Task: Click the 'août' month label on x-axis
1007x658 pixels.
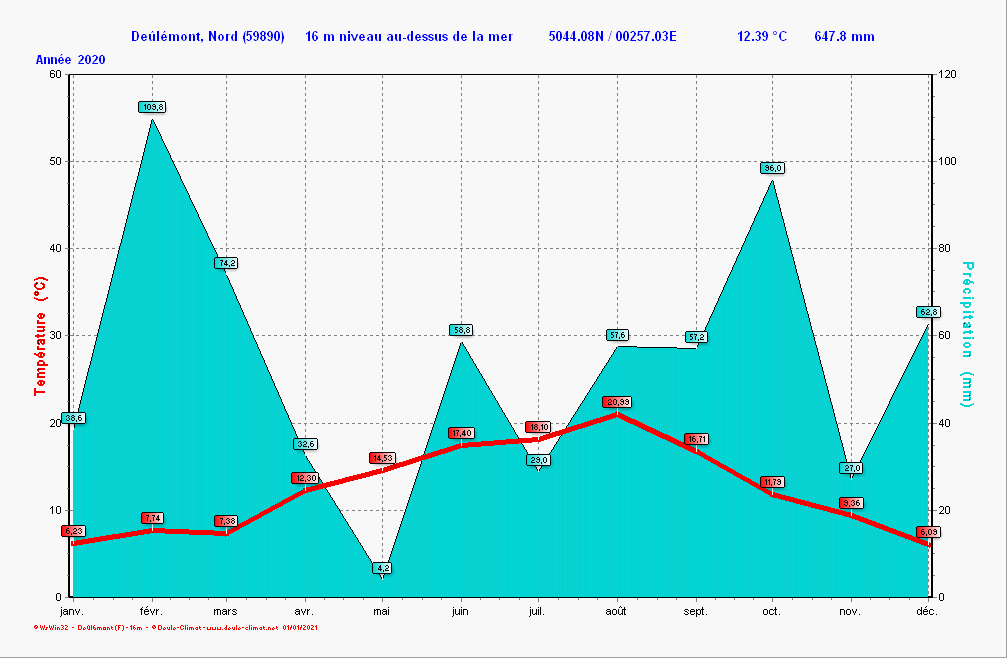Action: coord(616,611)
